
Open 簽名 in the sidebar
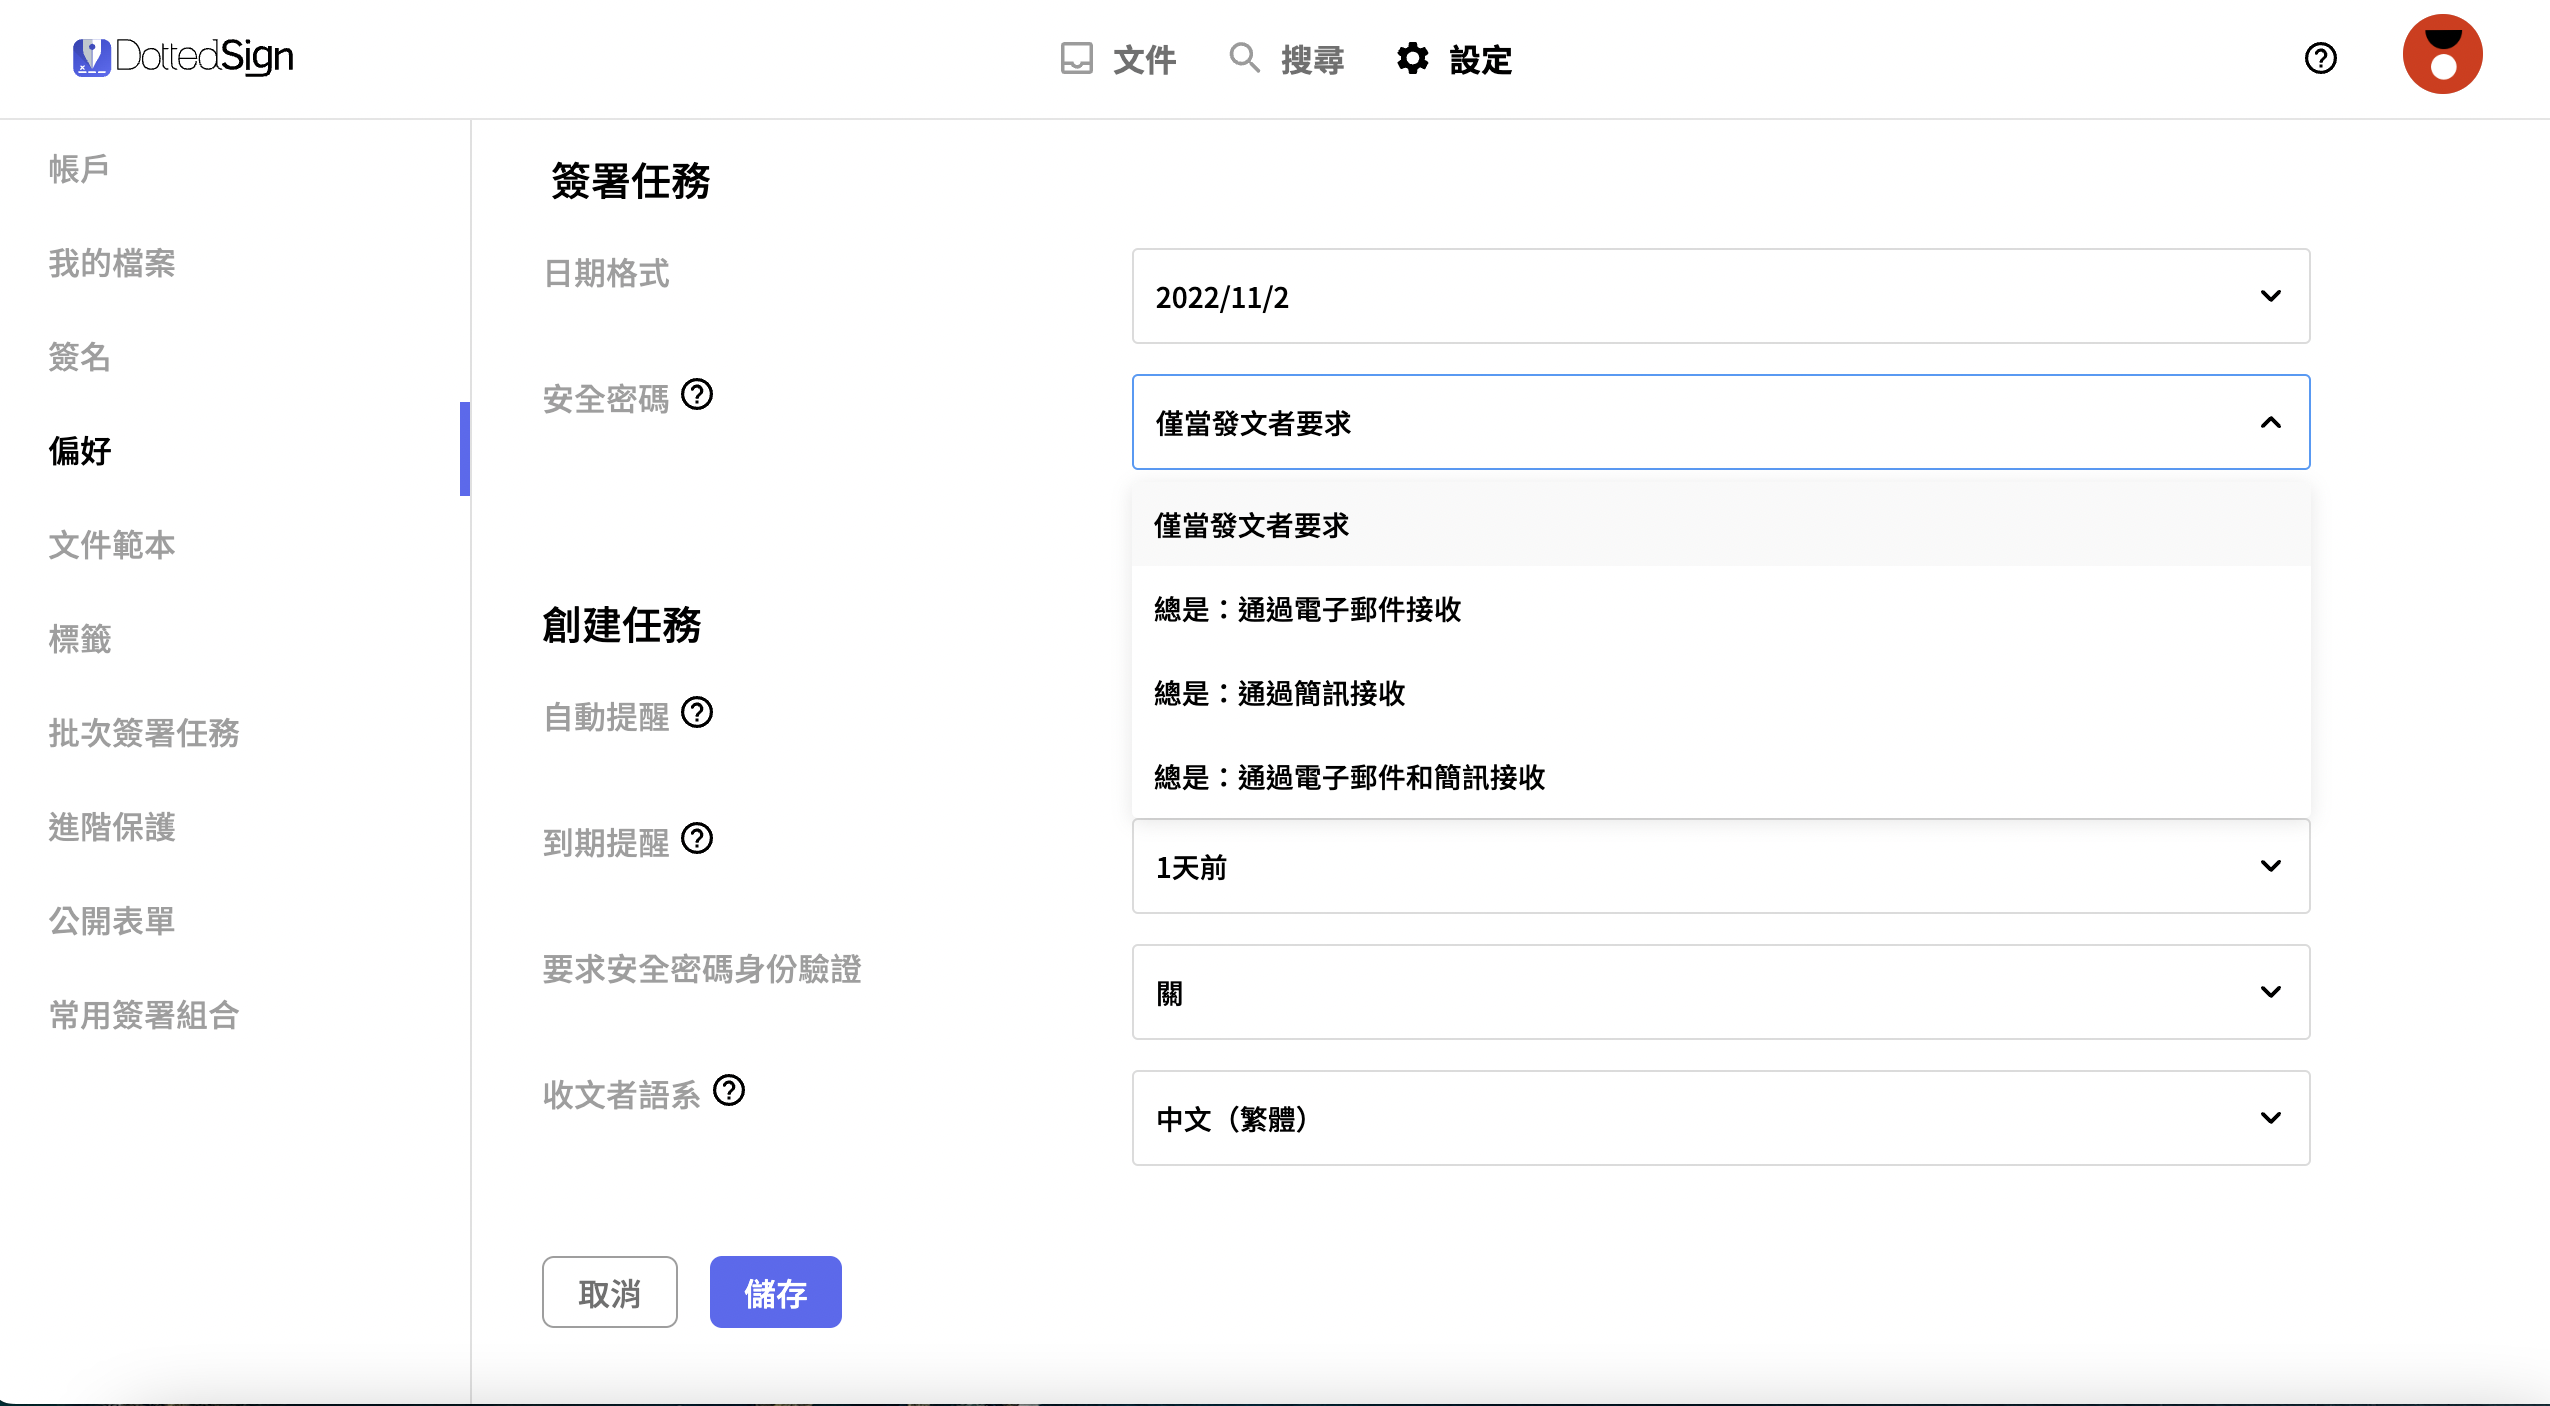79,357
